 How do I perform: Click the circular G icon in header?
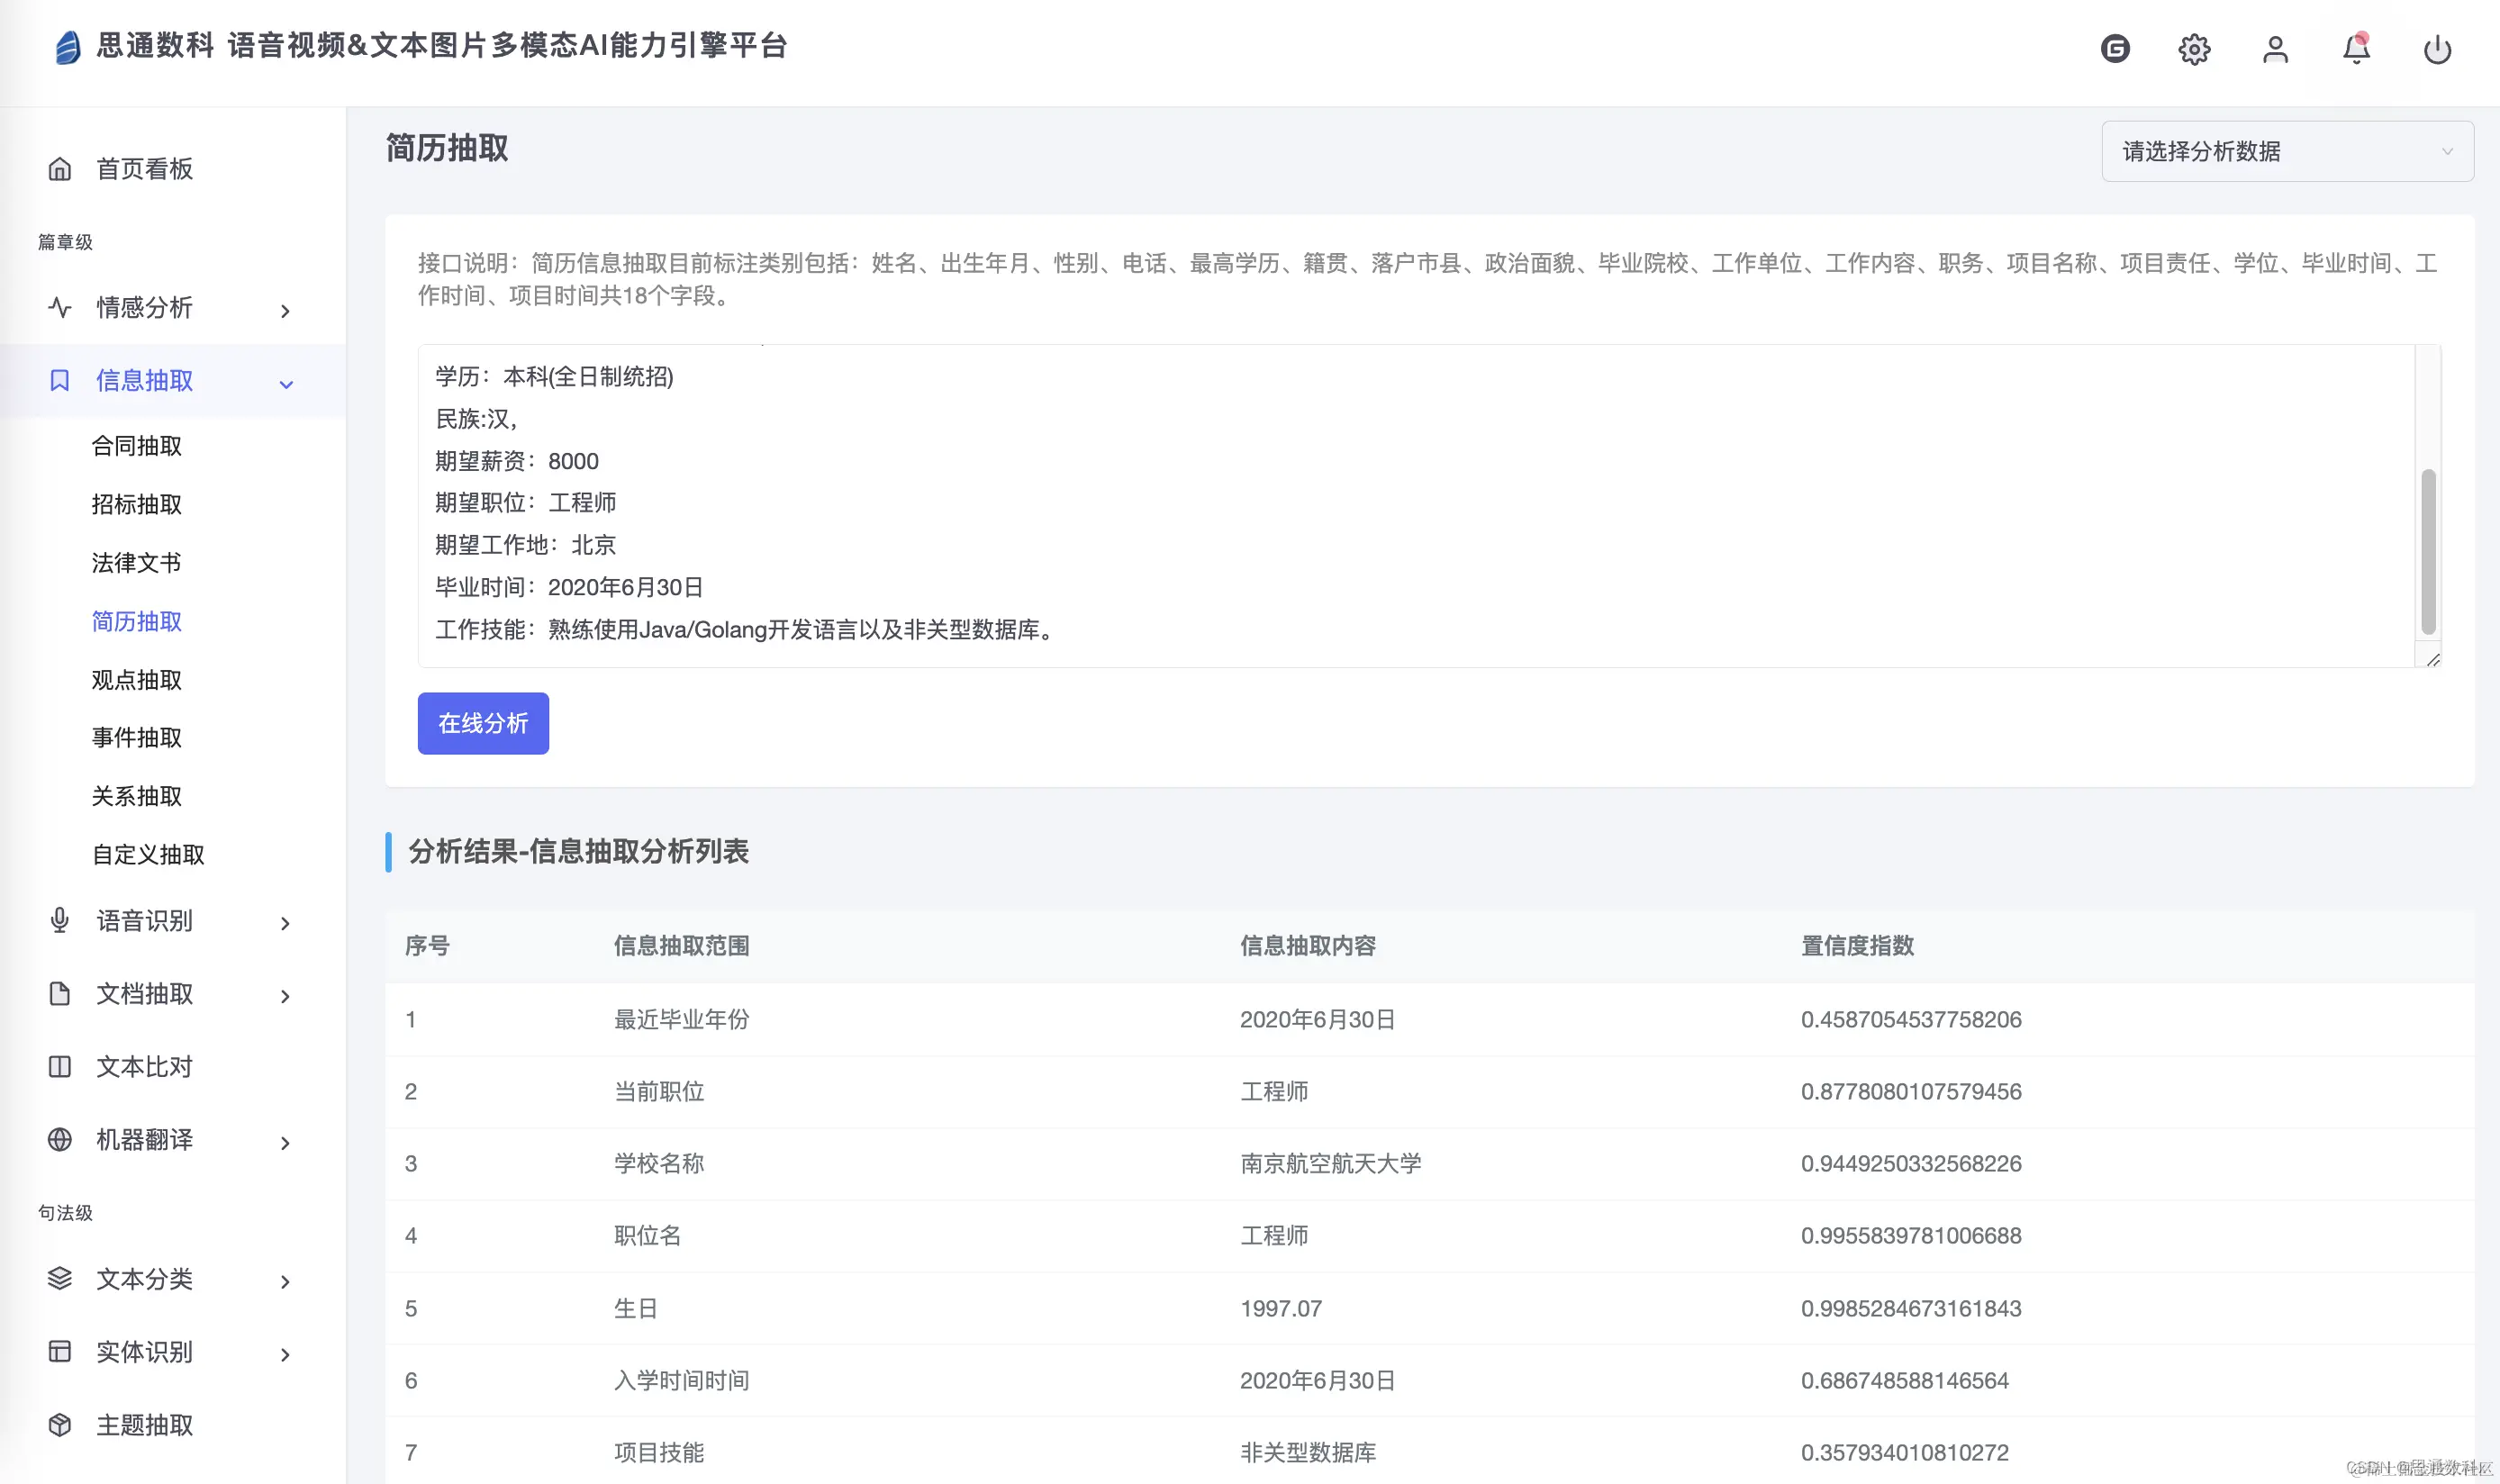tap(2115, 49)
